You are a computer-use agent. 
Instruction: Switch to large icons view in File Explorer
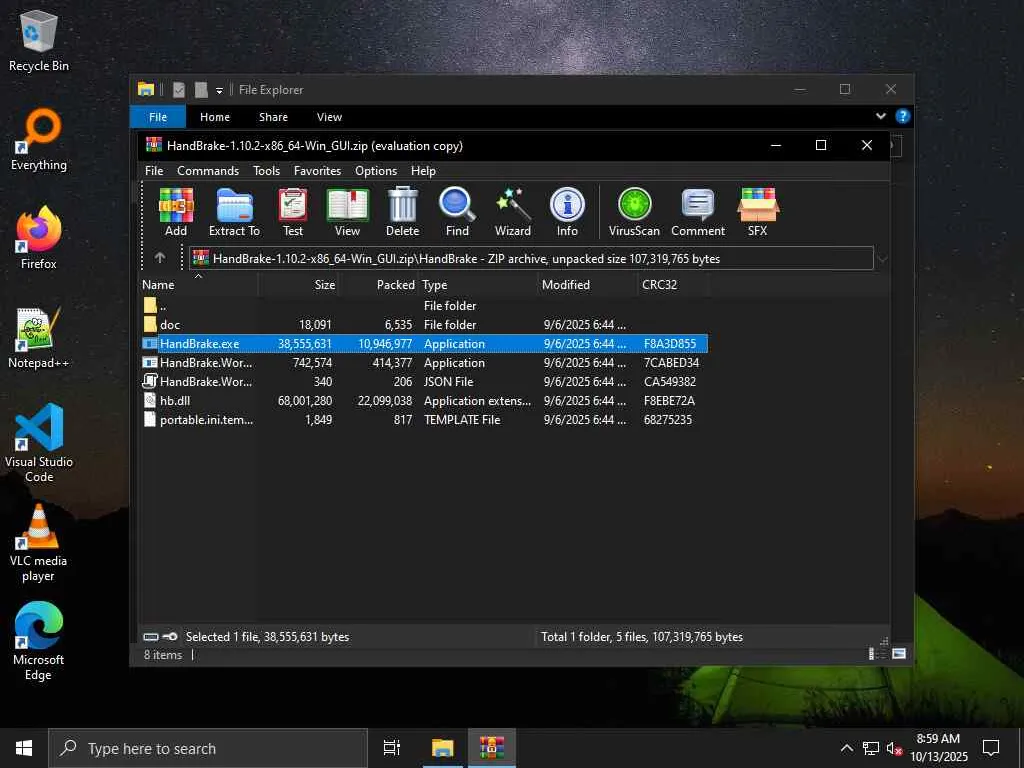click(x=899, y=654)
